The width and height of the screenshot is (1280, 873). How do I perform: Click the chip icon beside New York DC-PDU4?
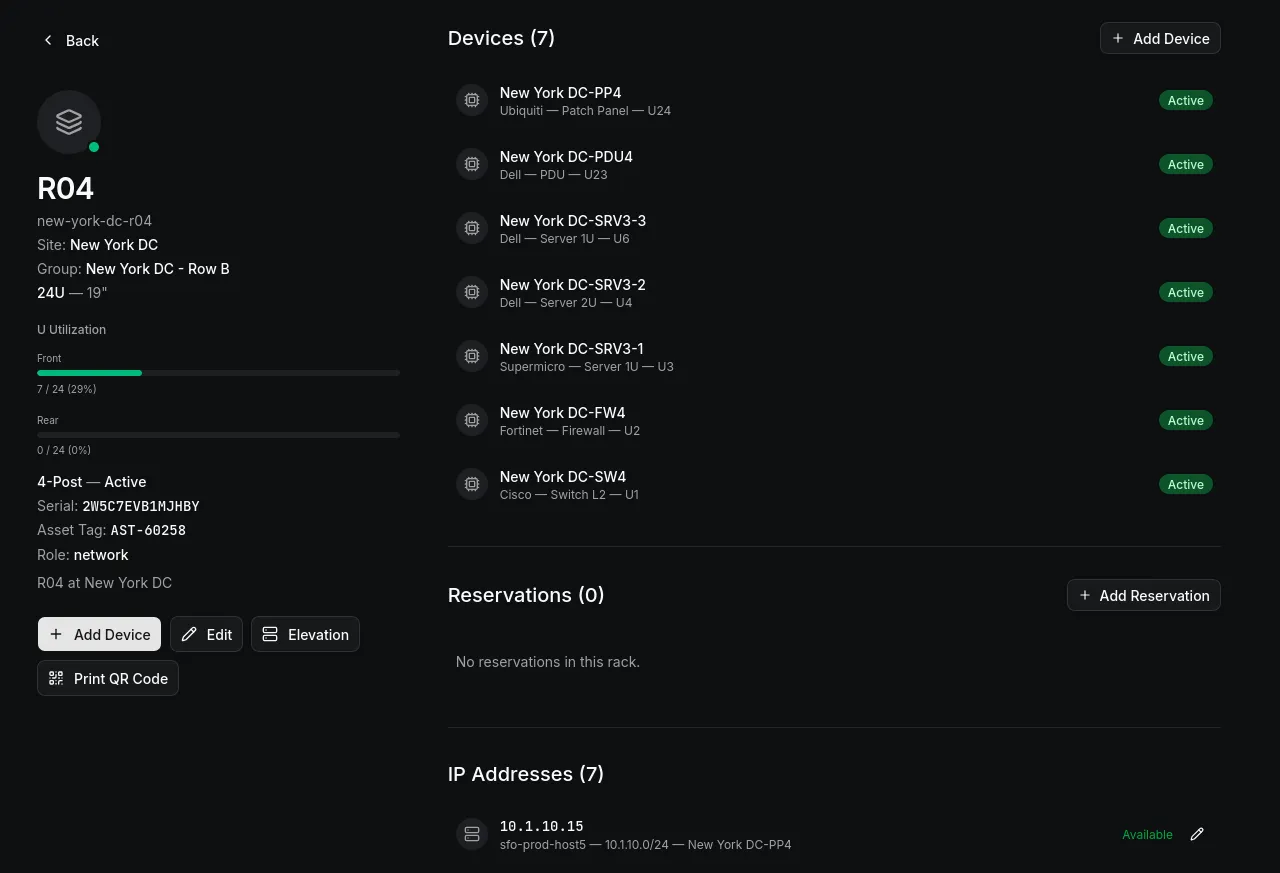click(x=472, y=165)
